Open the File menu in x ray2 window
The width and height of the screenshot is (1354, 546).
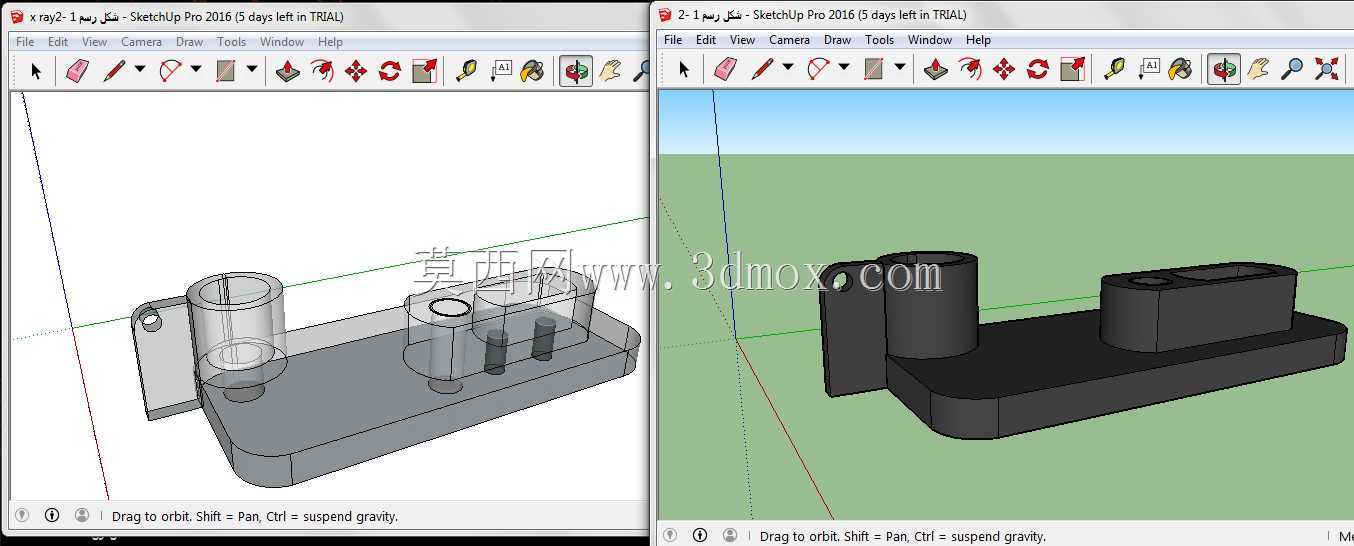pos(25,42)
